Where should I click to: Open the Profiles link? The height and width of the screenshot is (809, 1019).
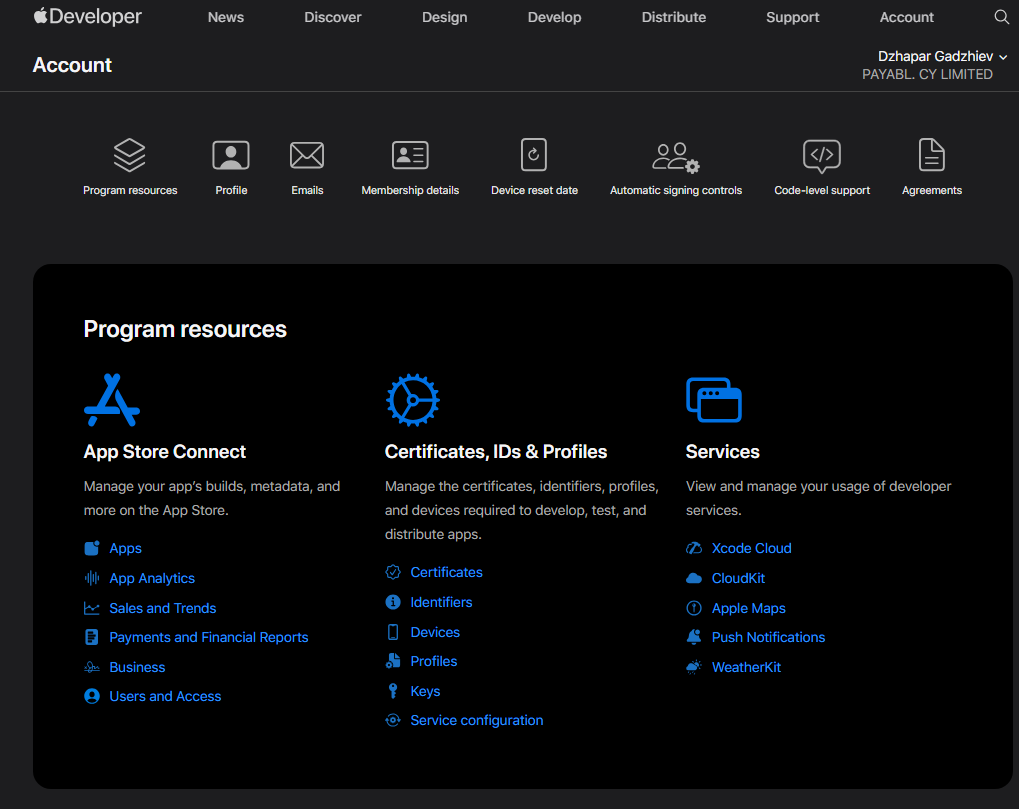pyautogui.click(x=433, y=661)
